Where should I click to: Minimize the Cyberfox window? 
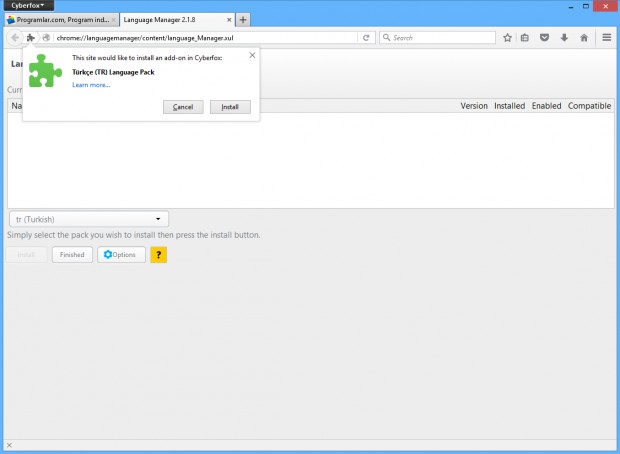571,6
